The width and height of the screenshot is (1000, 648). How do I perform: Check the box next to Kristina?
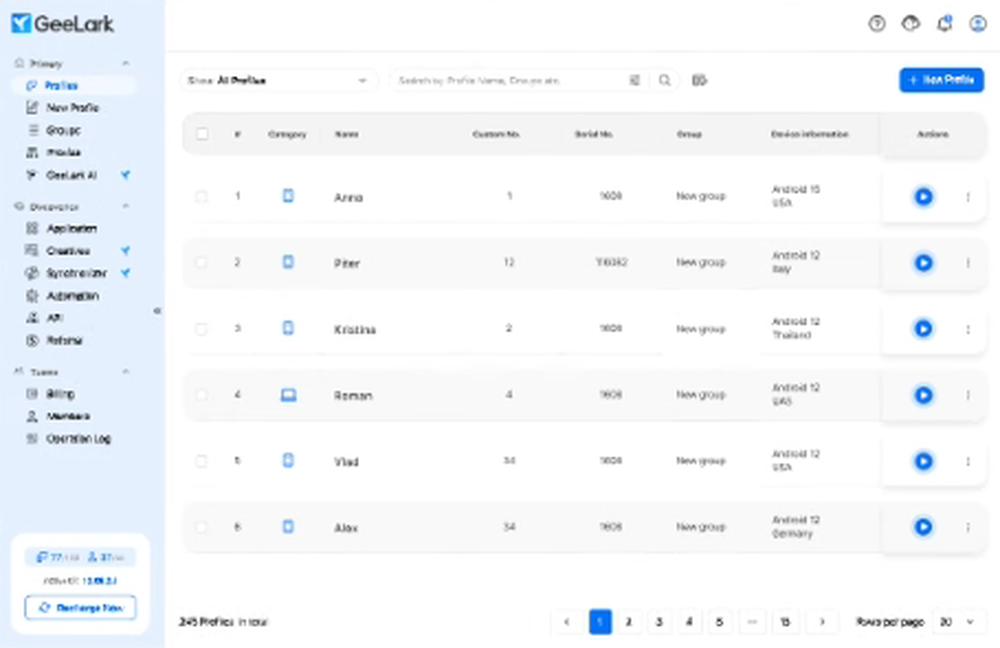pyautogui.click(x=202, y=329)
